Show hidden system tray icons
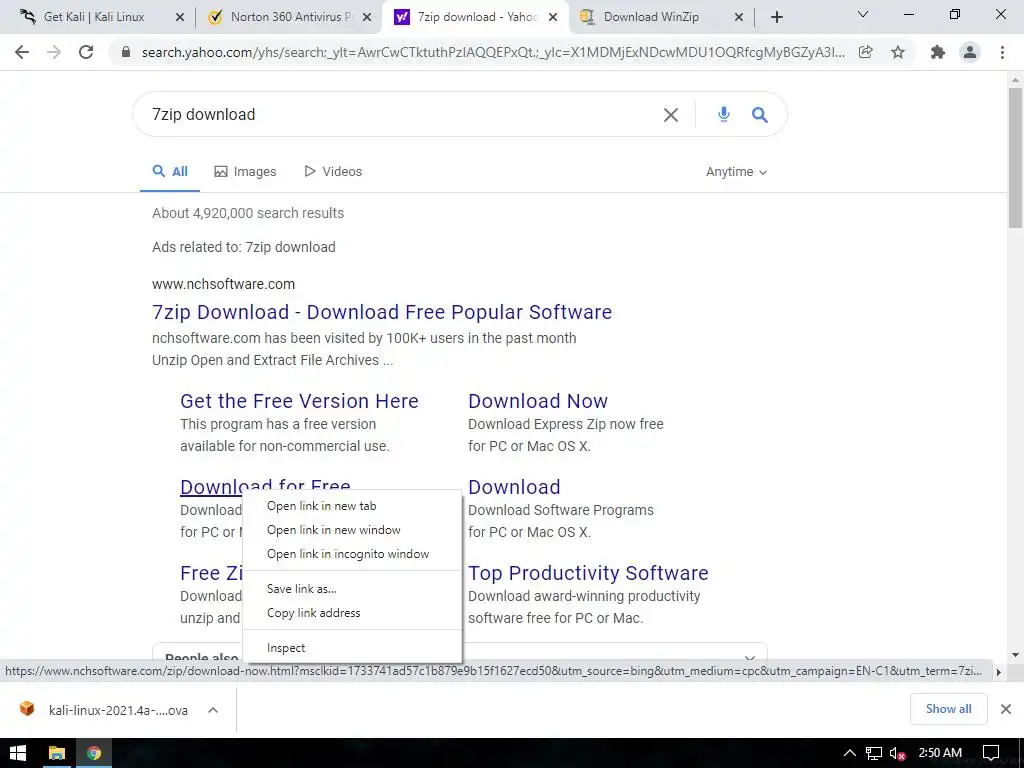The width and height of the screenshot is (1024, 768). [850, 753]
